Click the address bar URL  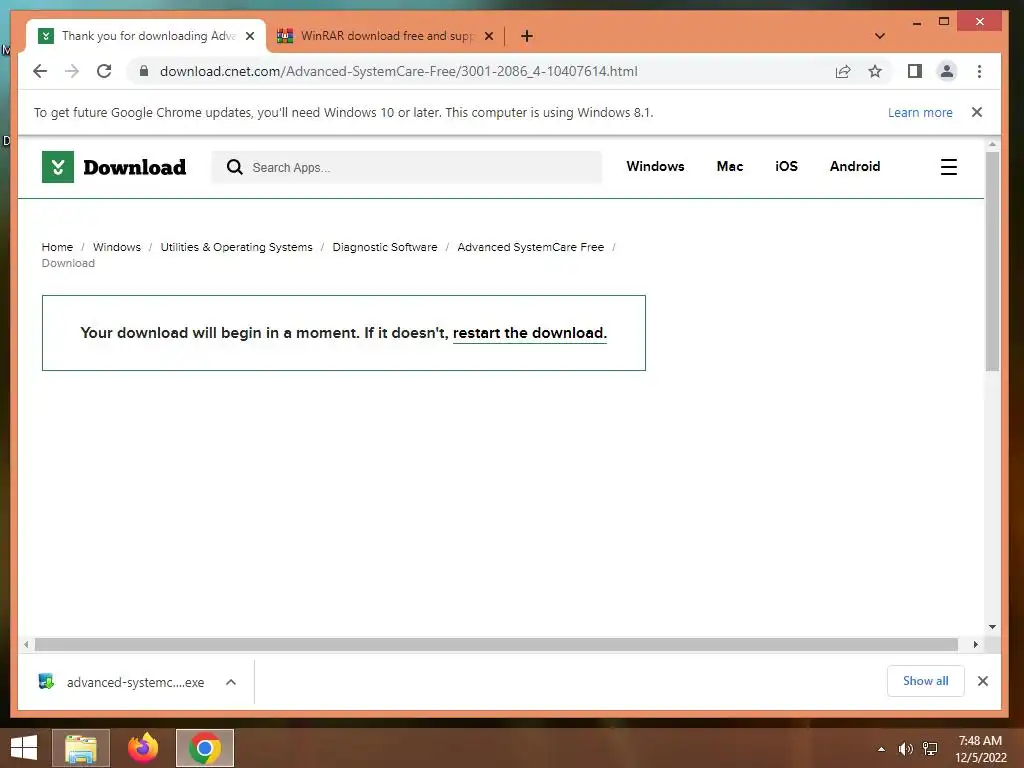tap(398, 71)
